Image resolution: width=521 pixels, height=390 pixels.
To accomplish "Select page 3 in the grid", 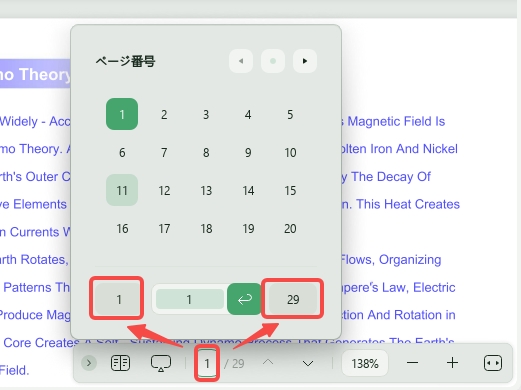I will tap(206, 115).
